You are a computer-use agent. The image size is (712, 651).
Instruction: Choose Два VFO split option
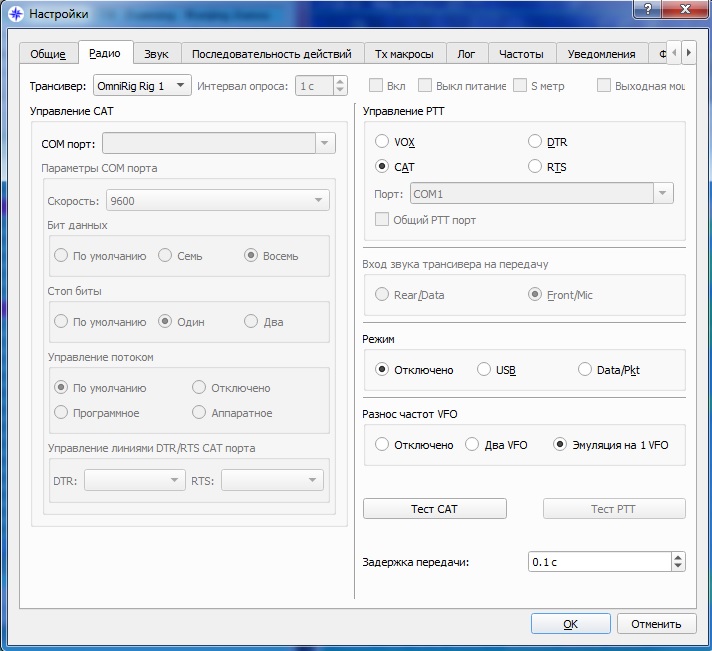pos(472,445)
